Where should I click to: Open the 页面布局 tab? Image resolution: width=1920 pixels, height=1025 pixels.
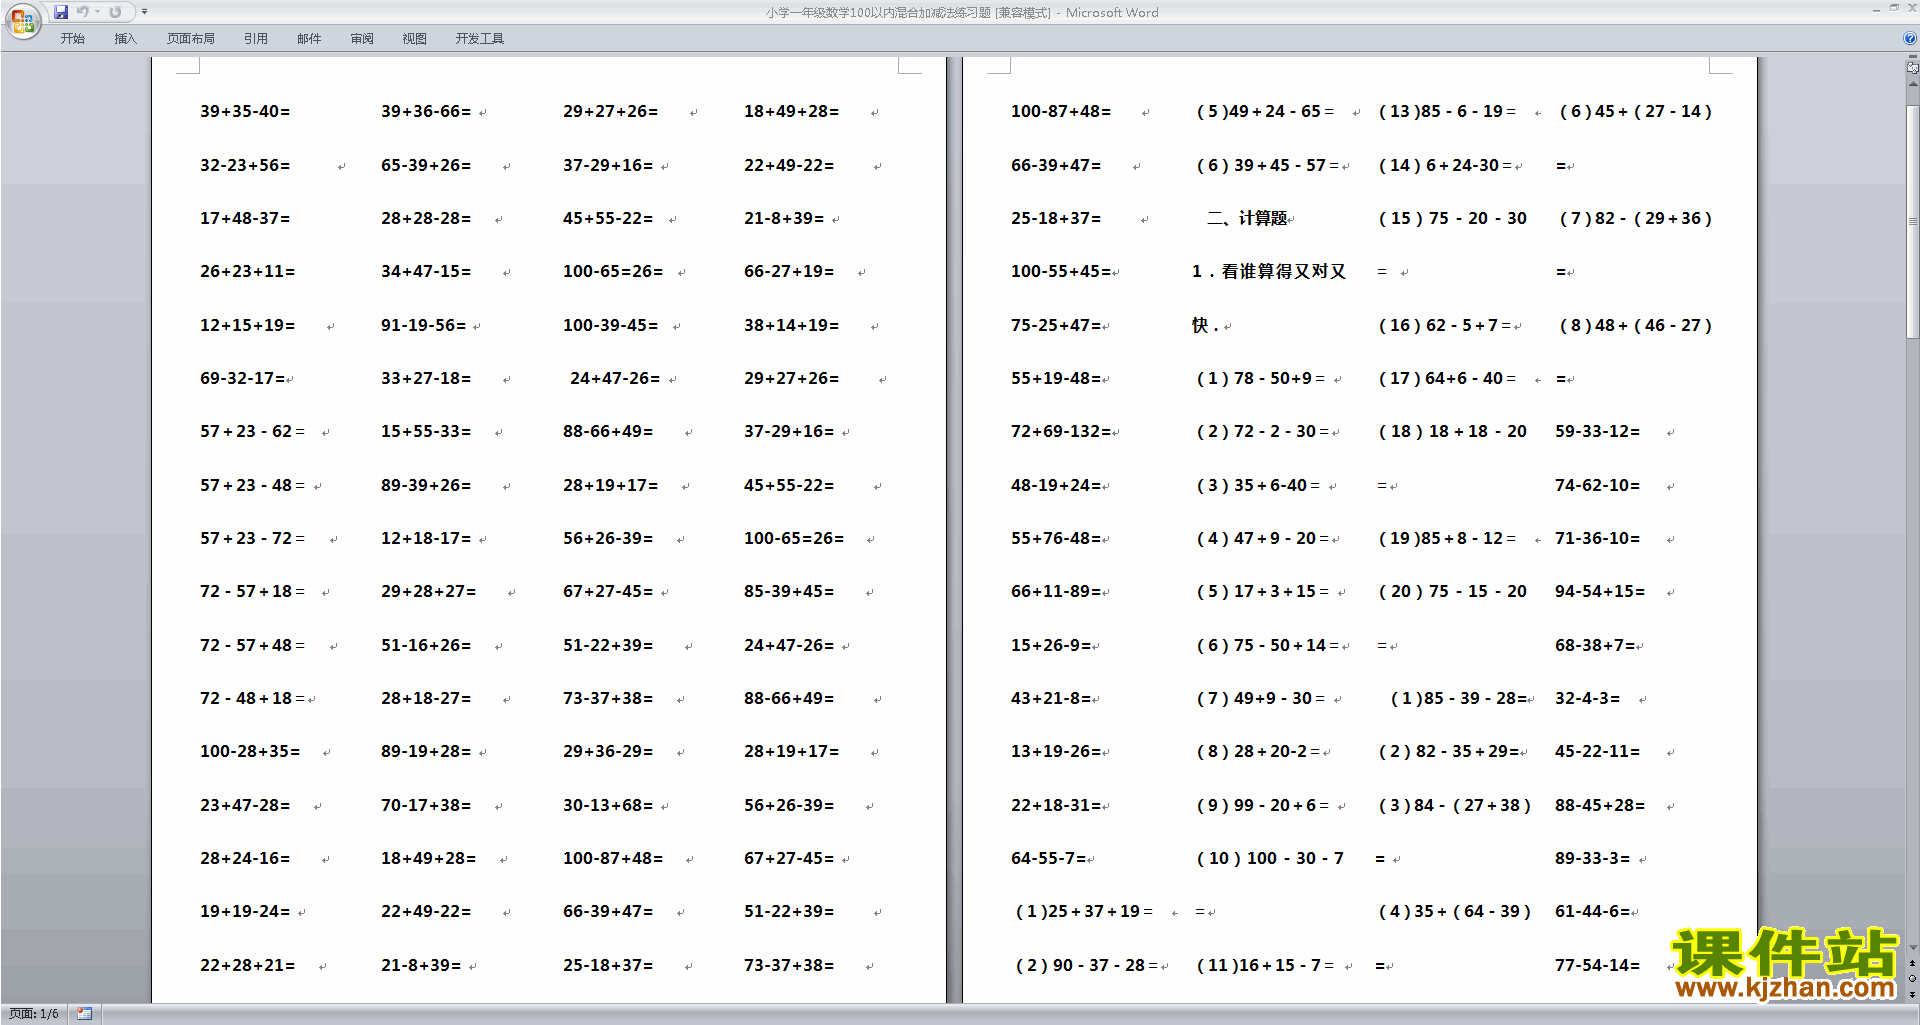click(x=190, y=38)
